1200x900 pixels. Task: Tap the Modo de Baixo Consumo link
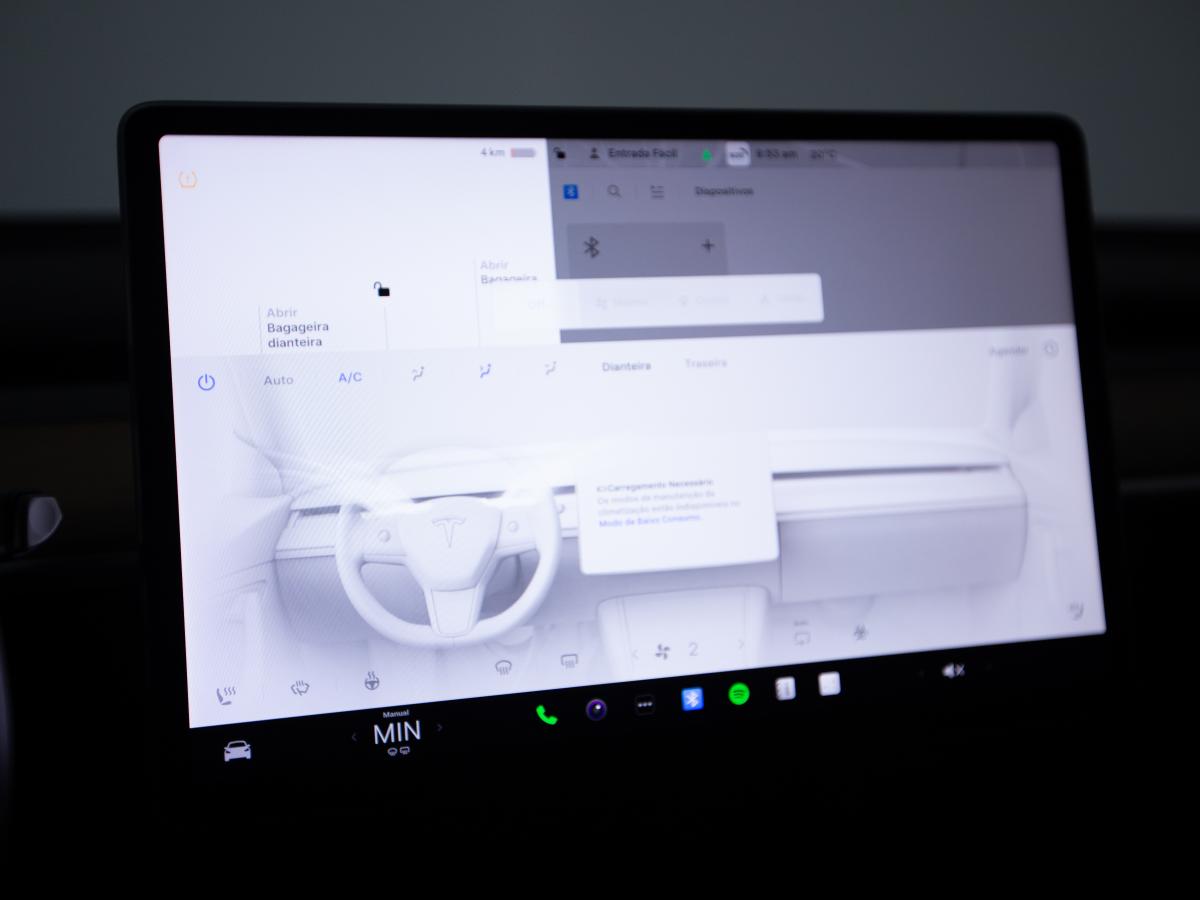pyautogui.click(x=650, y=520)
